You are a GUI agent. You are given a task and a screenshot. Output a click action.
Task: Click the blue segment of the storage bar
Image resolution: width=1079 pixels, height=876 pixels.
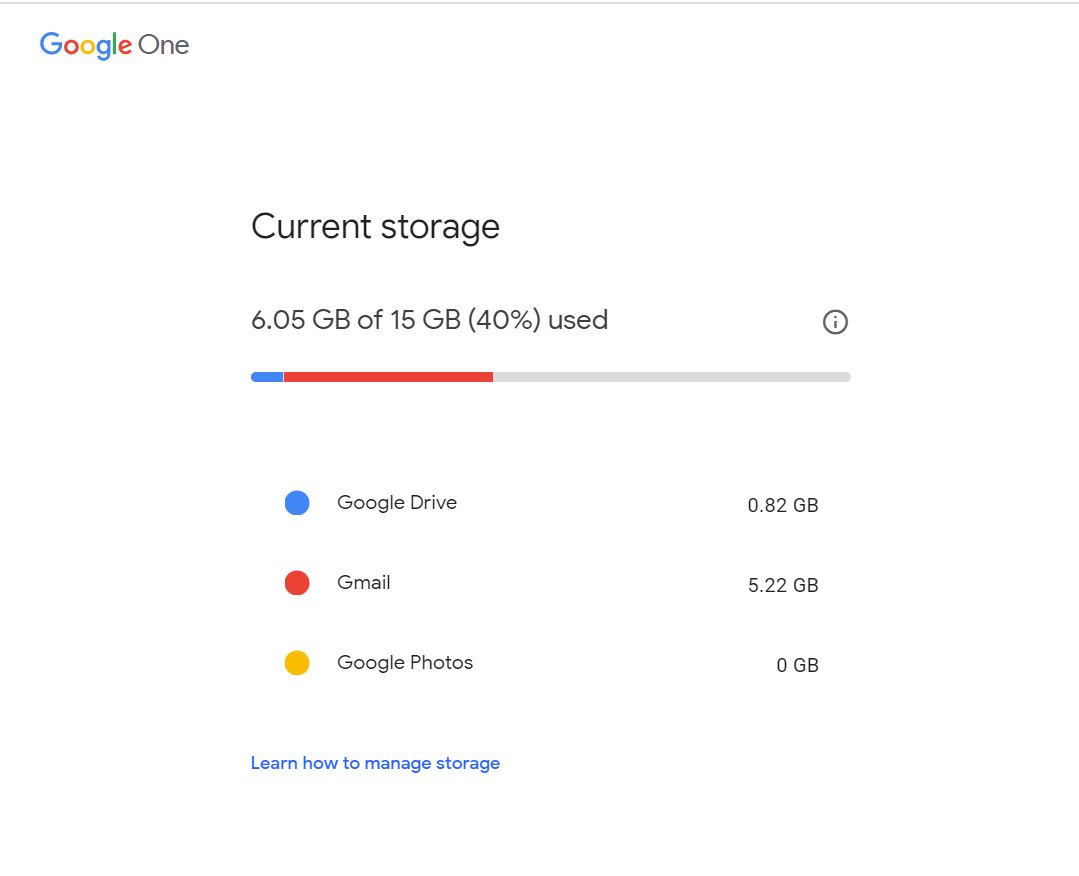[x=267, y=376]
